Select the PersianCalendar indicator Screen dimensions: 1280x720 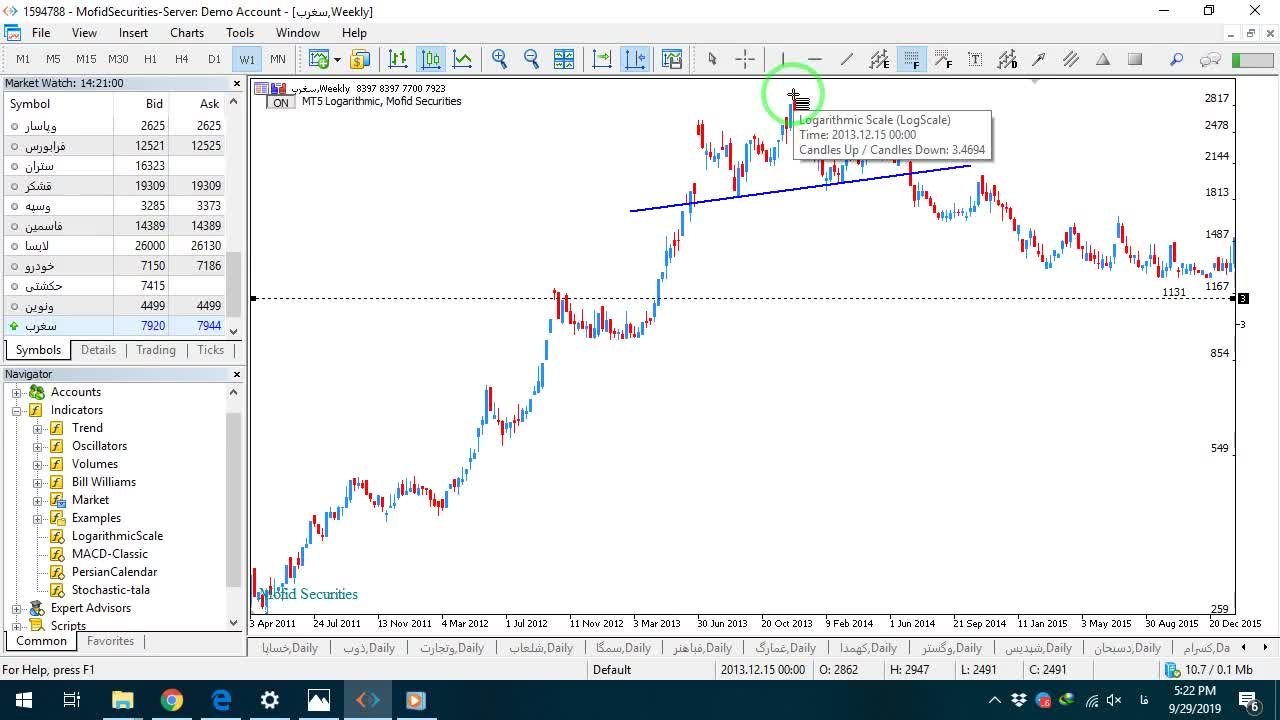coord(114,572)
